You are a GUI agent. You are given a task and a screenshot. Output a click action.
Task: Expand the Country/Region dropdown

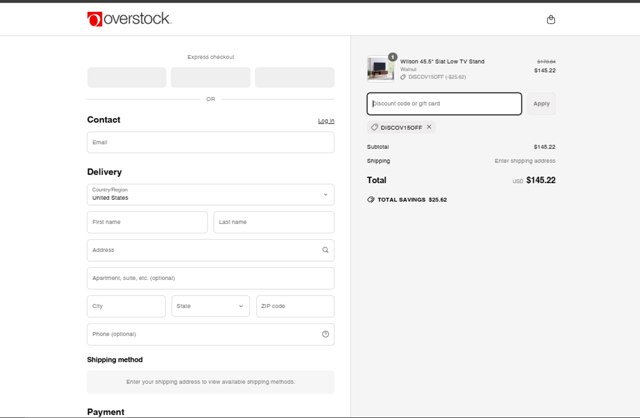coord(211,194)
